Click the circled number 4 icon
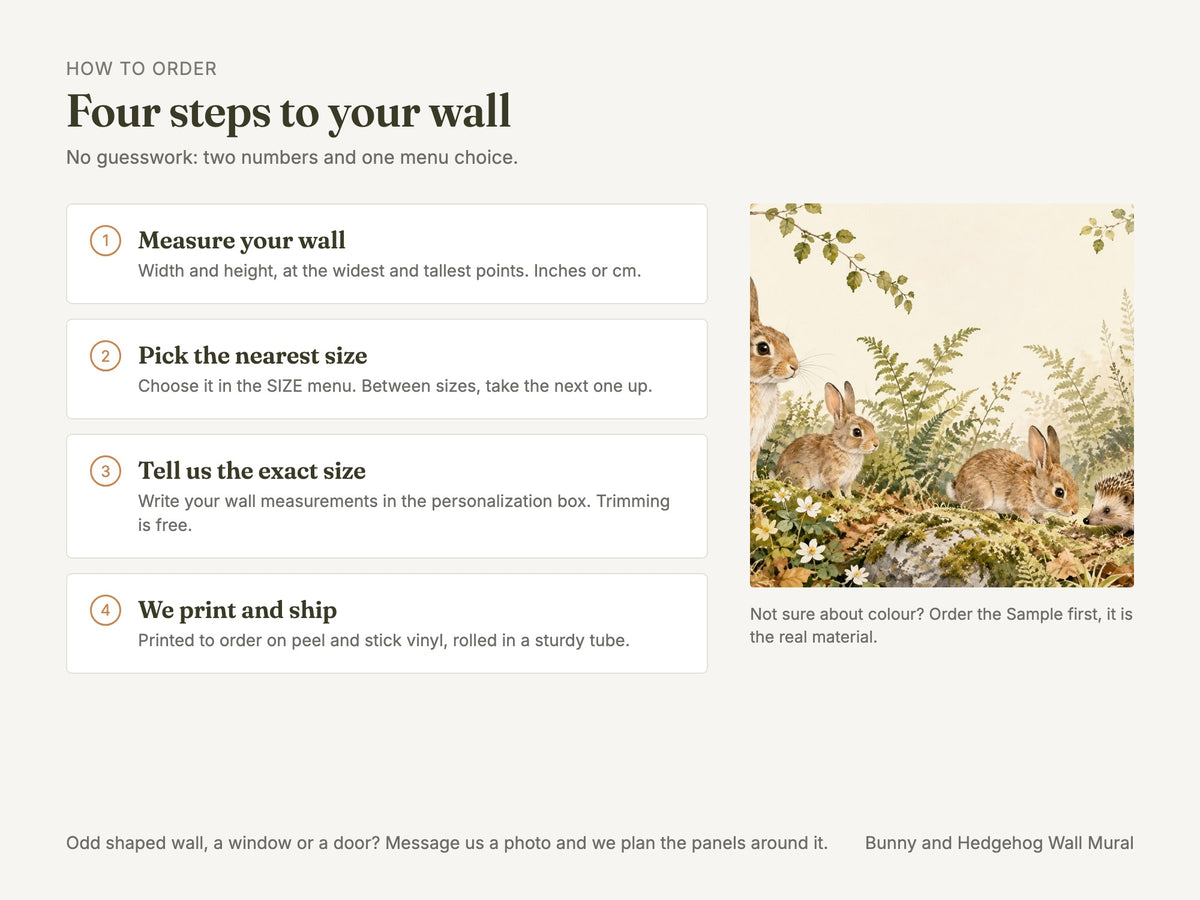Screen dimensions: 1200x900 pyautogui.click(x=105, y=610)
